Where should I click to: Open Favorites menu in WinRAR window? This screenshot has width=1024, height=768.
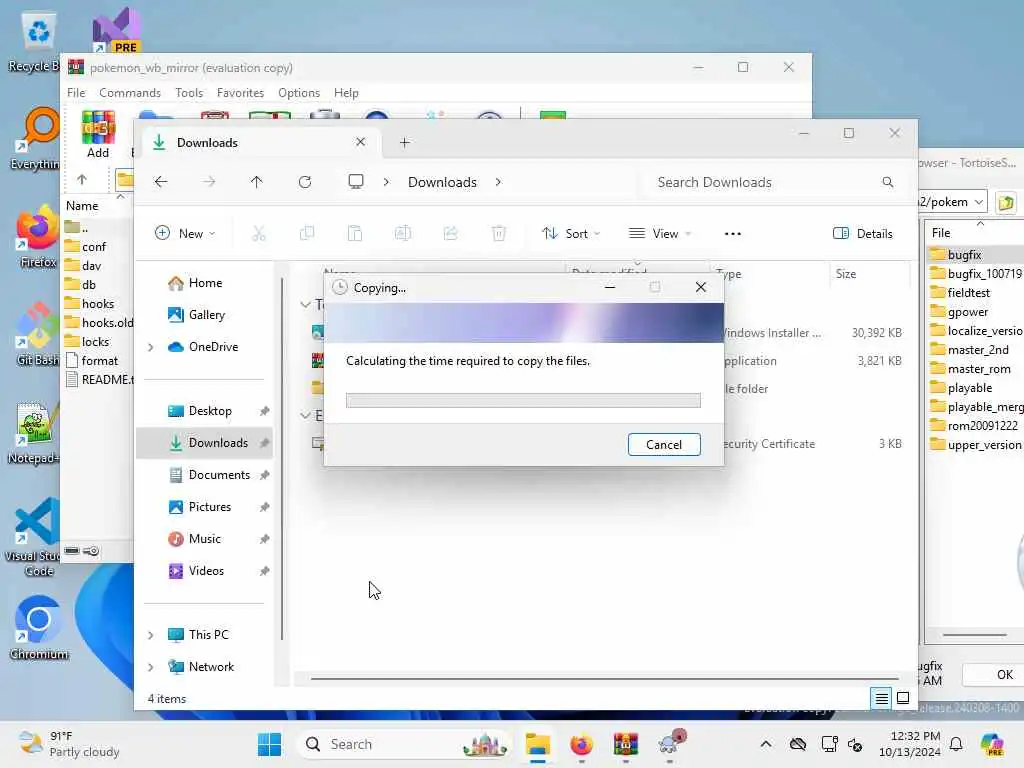coord(240,93)
